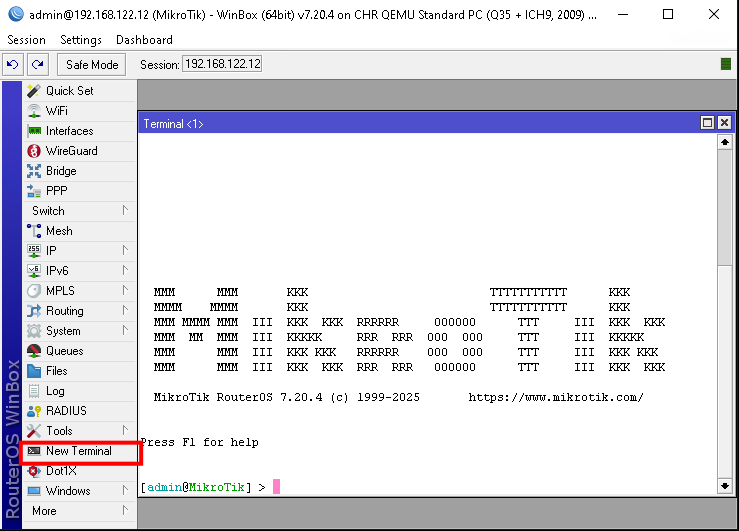Click the Tools wrench icon
Screen dimensions: 739x531
tap(34, 431)
